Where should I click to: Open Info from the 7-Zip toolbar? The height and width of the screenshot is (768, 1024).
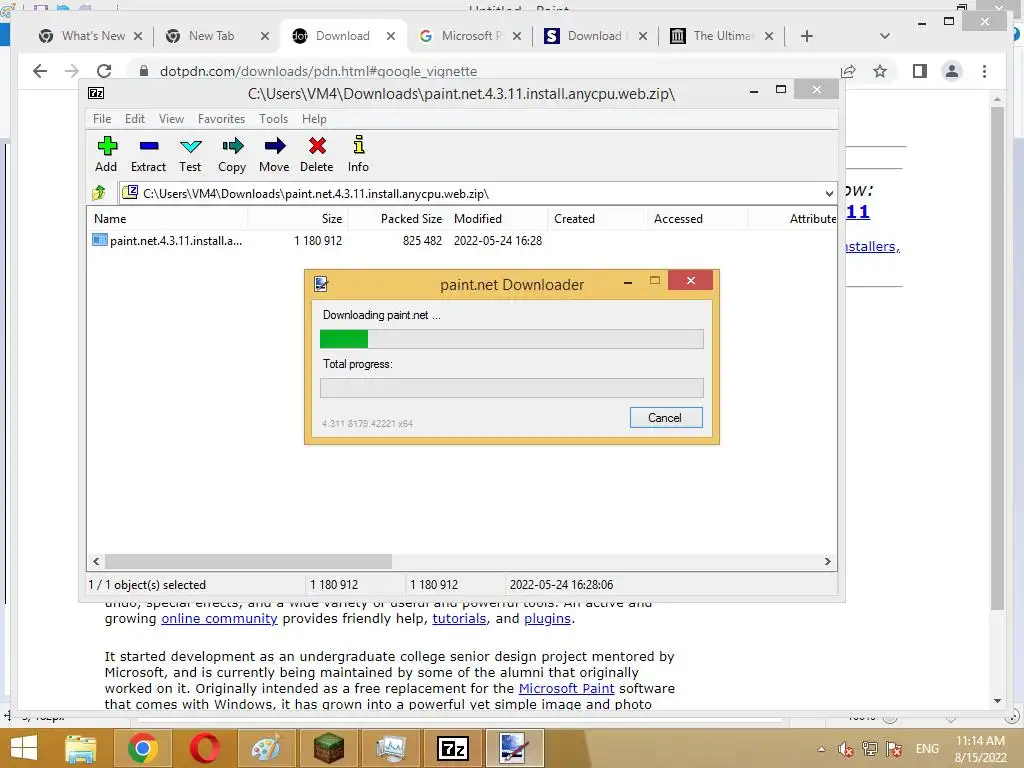tap(358, 154)
